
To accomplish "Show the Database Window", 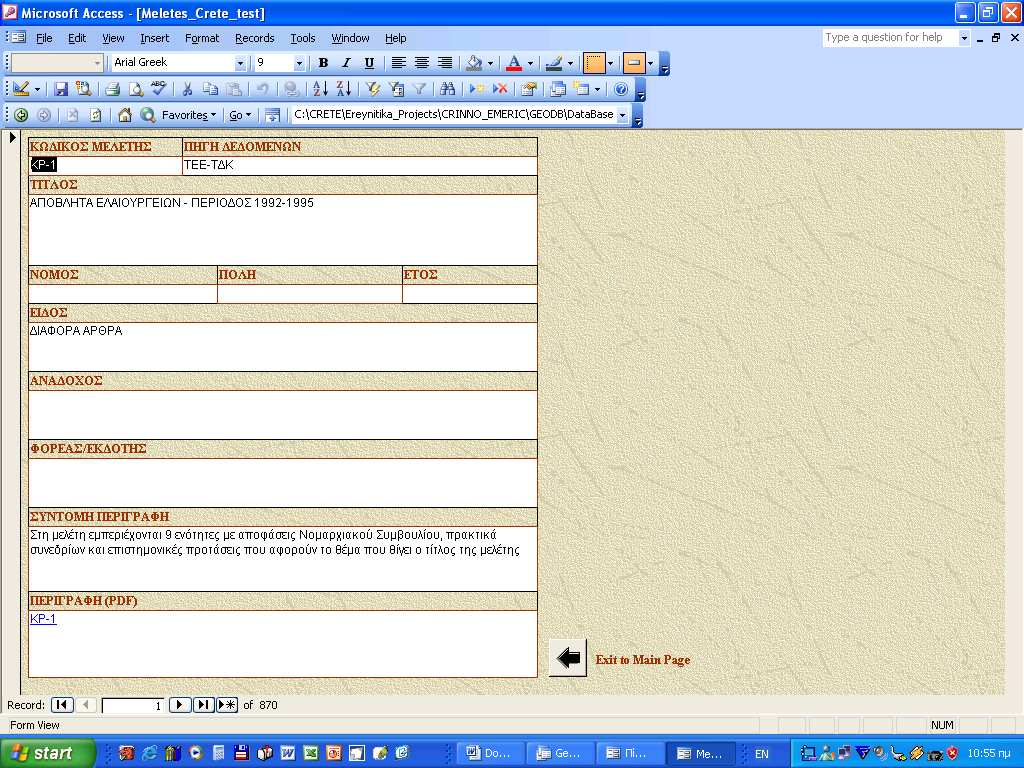I will (x=558, y=89).
